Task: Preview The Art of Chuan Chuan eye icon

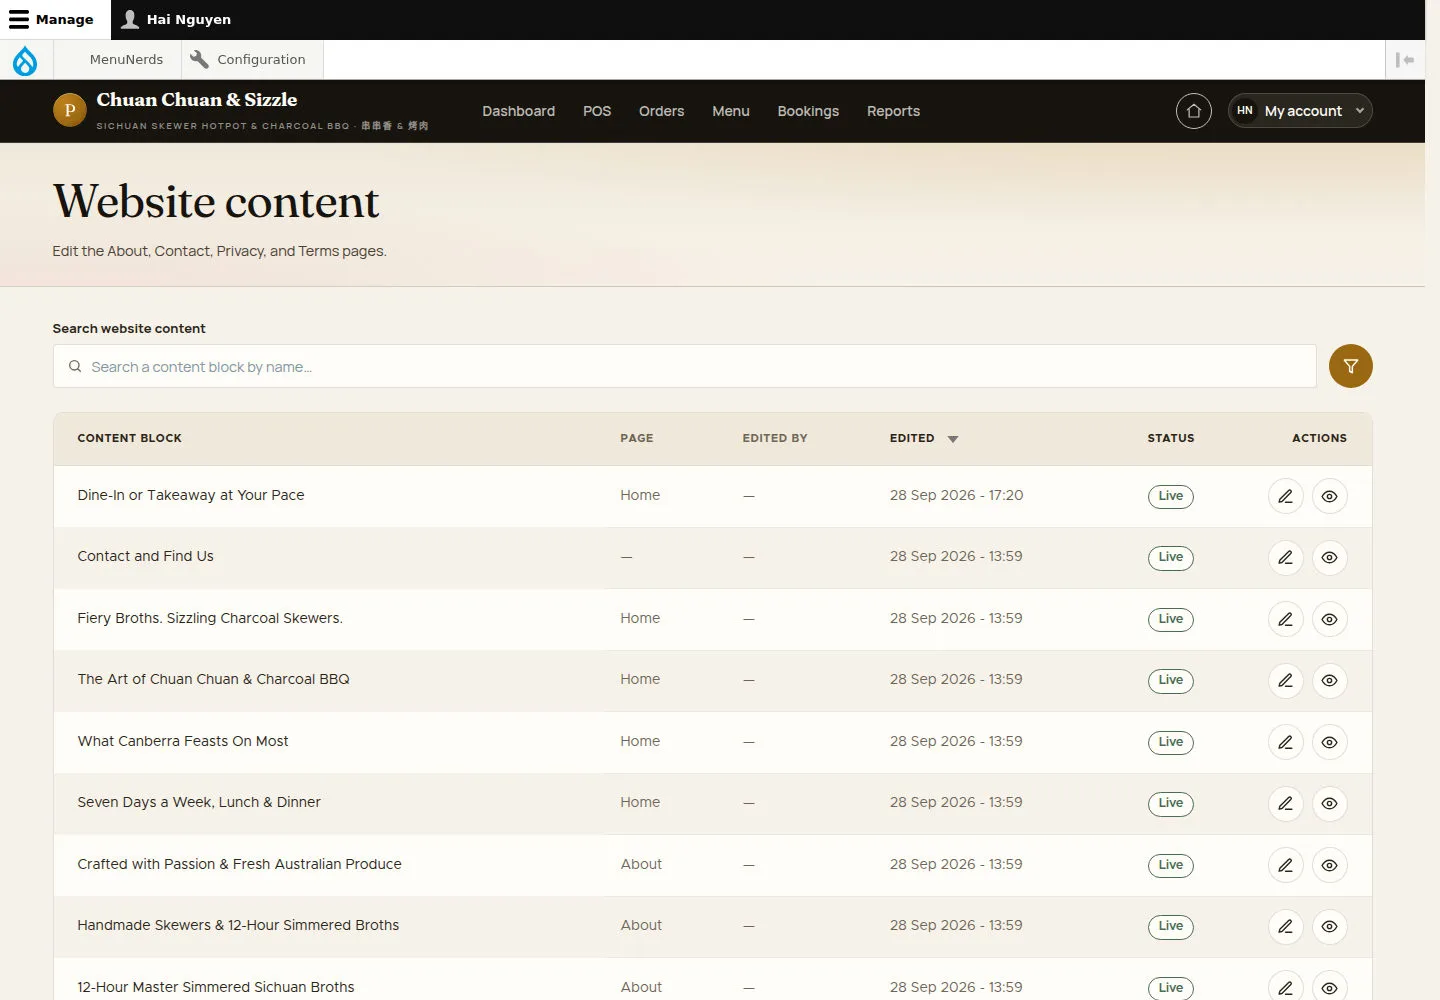Action: [x=1329, y=680]
